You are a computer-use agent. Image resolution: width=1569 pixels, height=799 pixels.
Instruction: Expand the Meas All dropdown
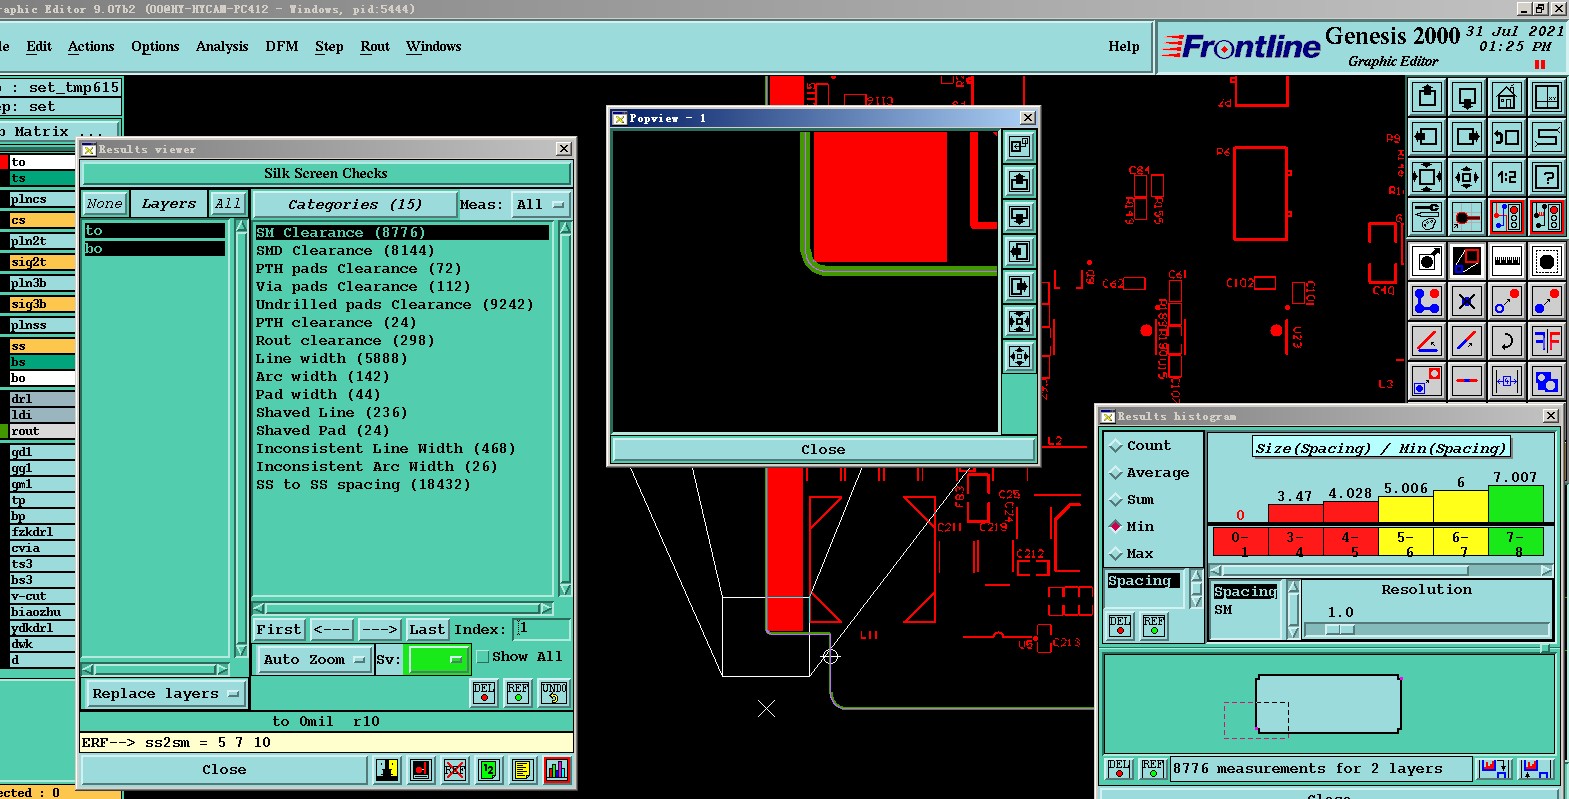coord(540,205)
